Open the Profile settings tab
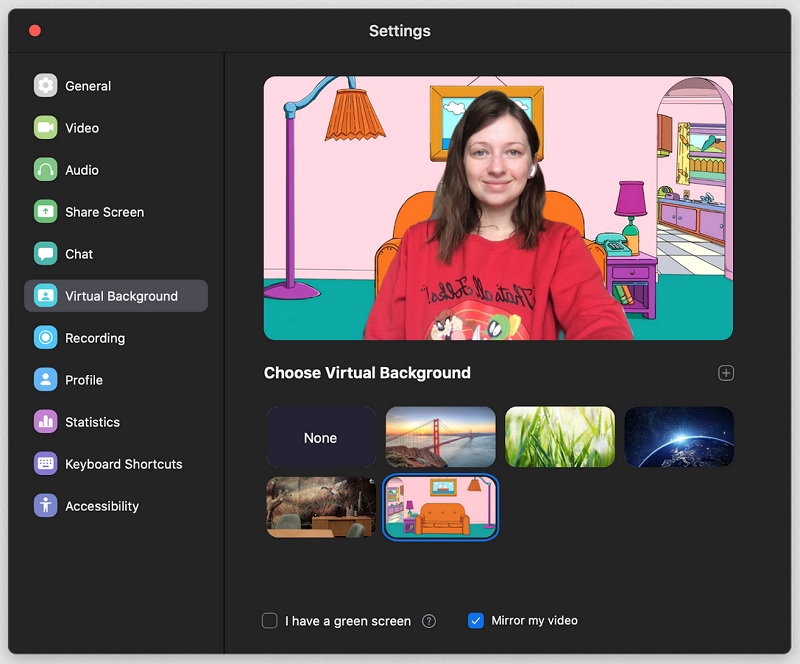Viewport: 800px width, 664px height. click(x=84, y=380)
